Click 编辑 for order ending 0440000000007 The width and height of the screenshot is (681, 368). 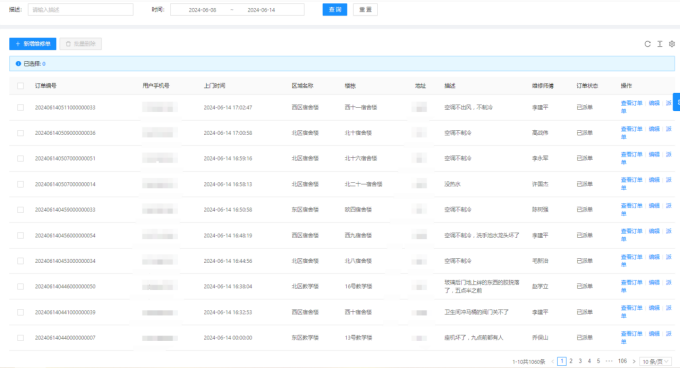pos(654,334)
